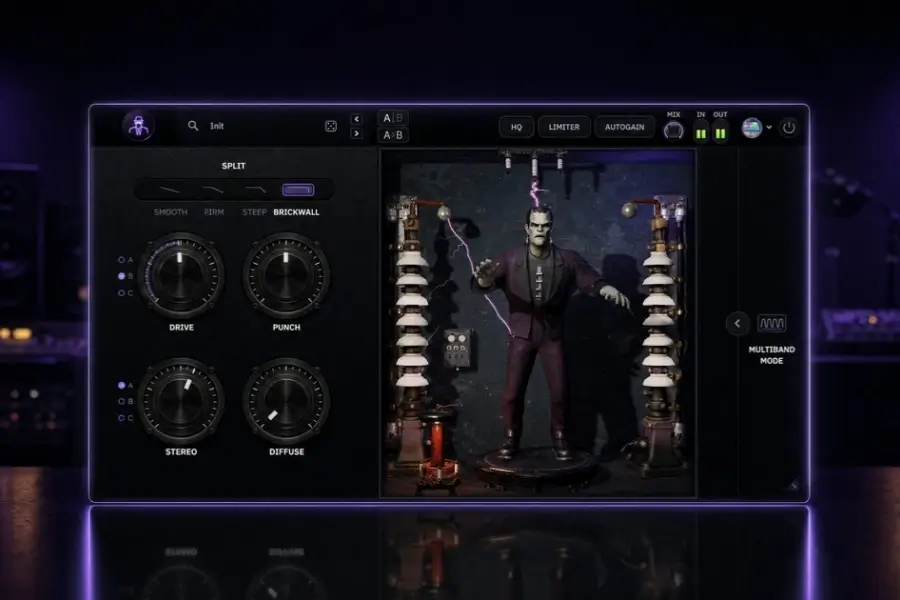The height and width of the screenshot is (600, 900).
Task: Select FIRM split slope curve icon
Action: (212, 189)
